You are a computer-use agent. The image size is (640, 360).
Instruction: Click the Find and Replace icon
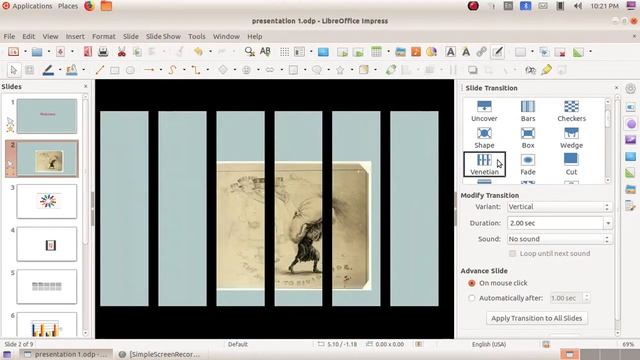[249, 52]
